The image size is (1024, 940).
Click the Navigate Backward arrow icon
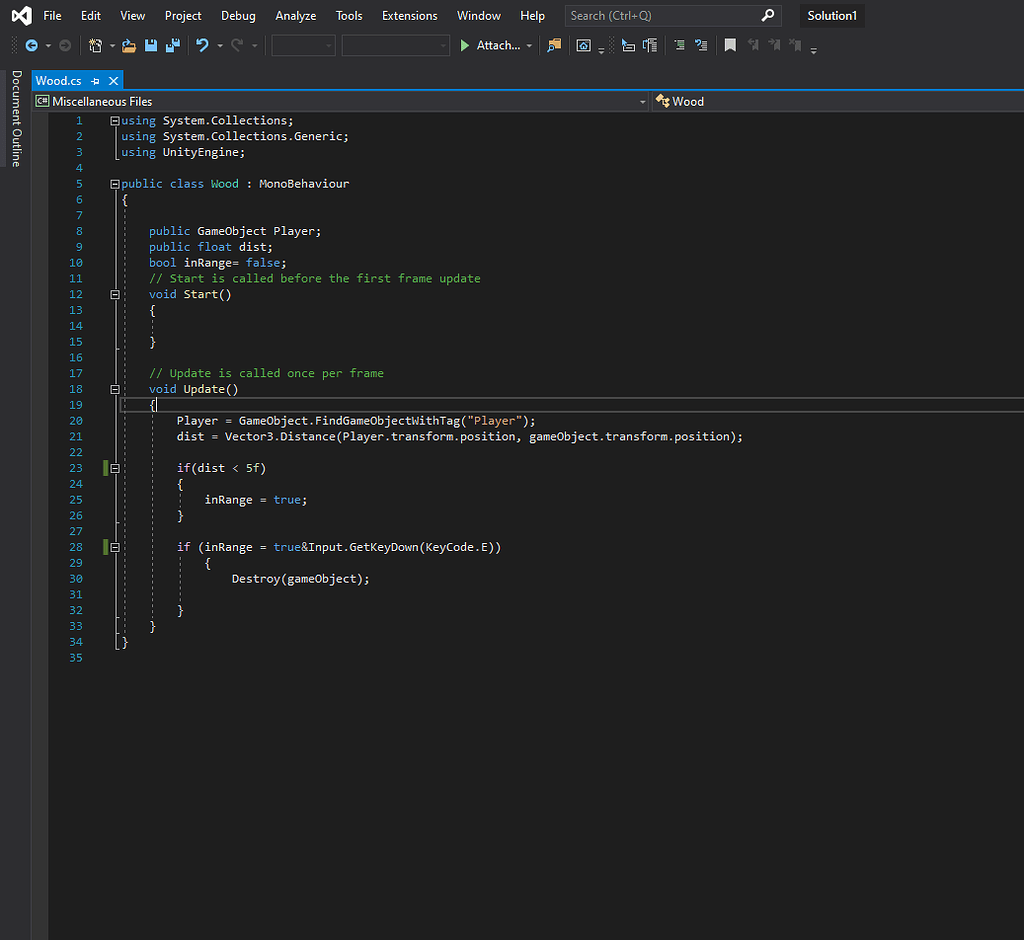pyautogui.click(x=31, y=46)
